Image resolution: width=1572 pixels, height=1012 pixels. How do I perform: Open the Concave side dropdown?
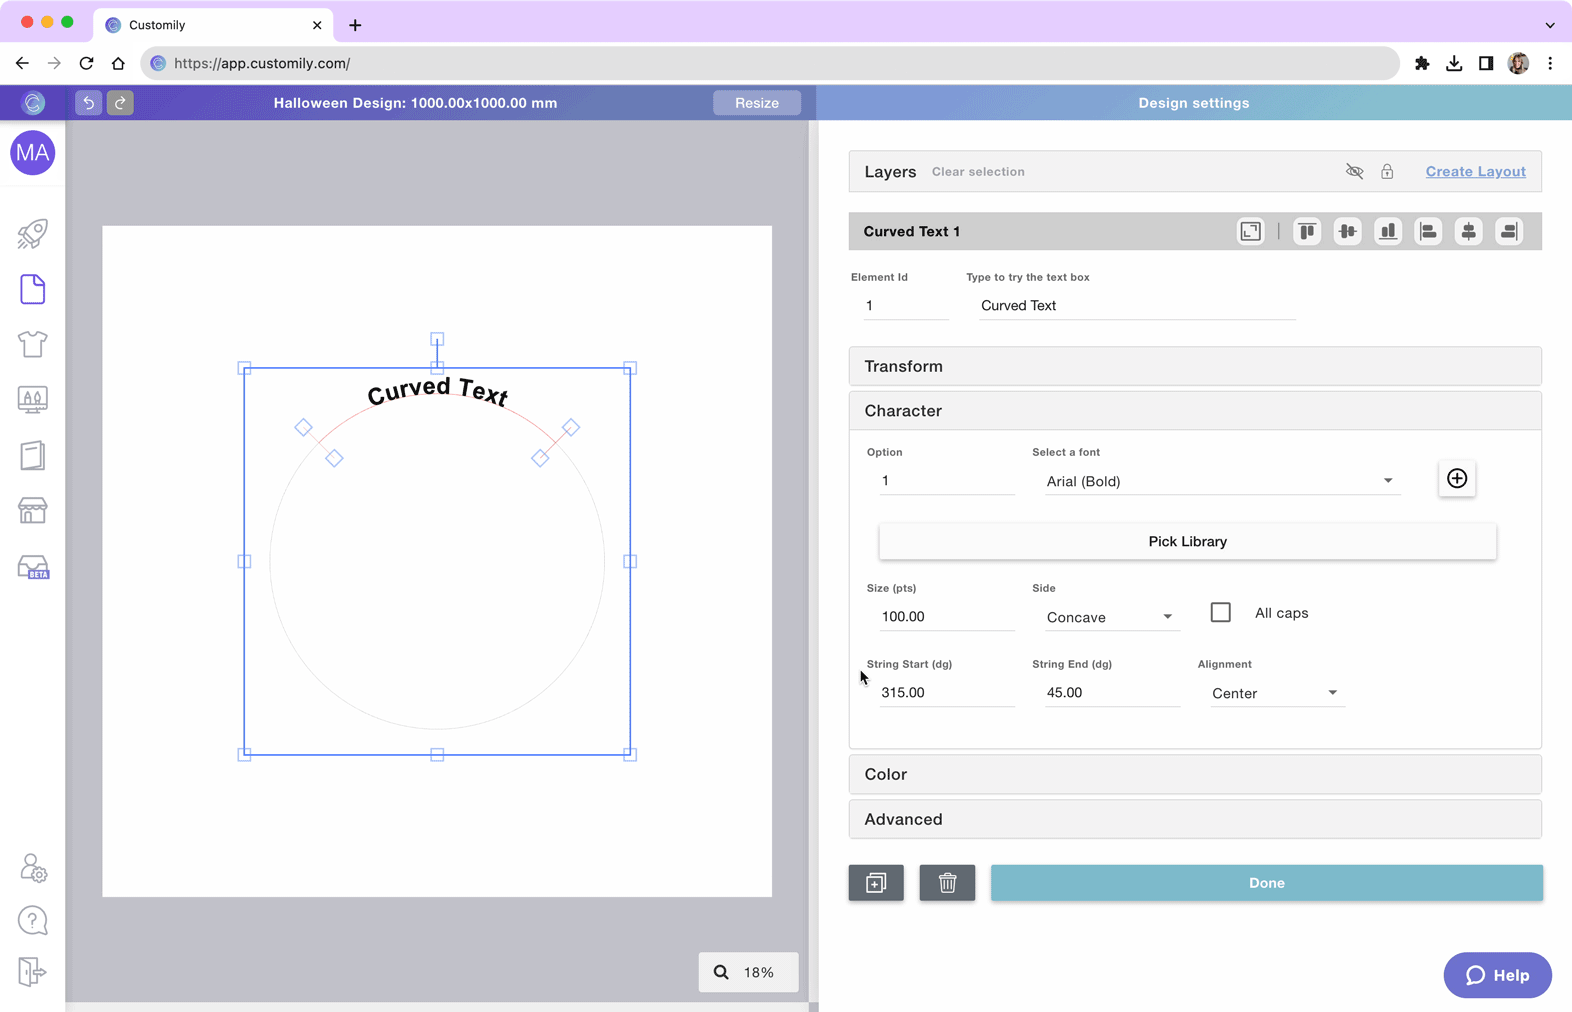1109,617
